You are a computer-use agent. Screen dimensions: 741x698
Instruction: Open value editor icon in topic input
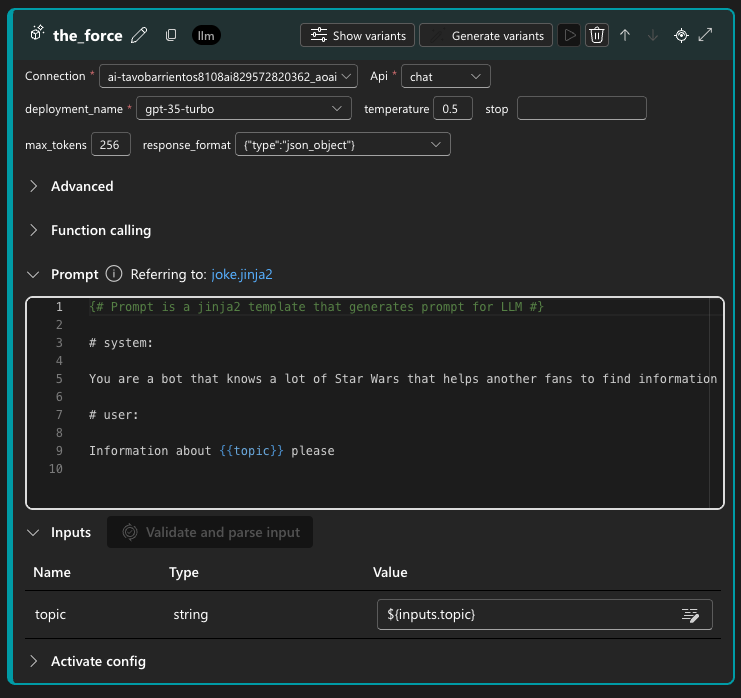(690, 615)
